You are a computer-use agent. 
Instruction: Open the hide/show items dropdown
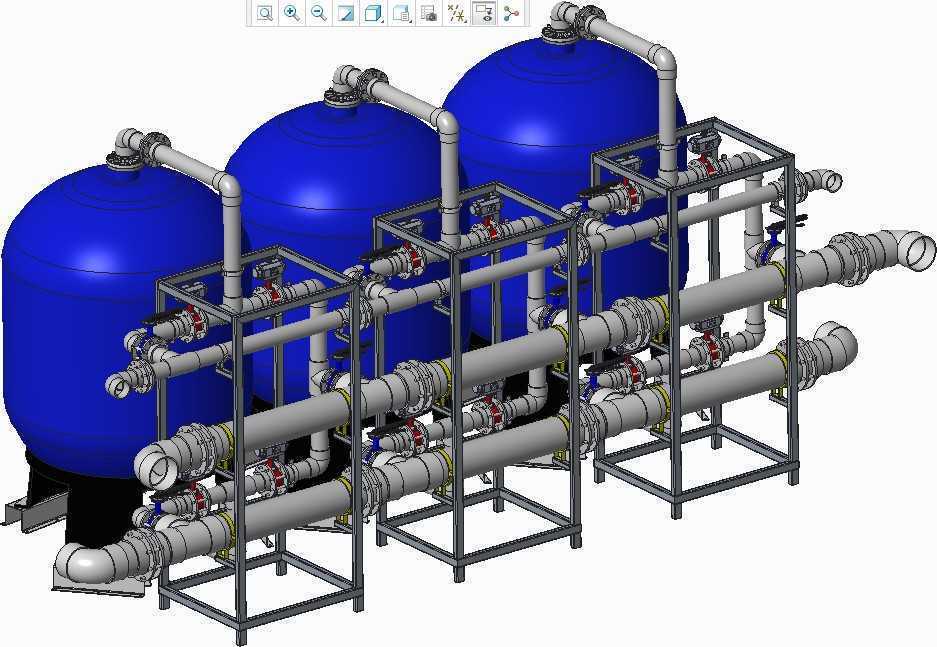pos(457,13)
